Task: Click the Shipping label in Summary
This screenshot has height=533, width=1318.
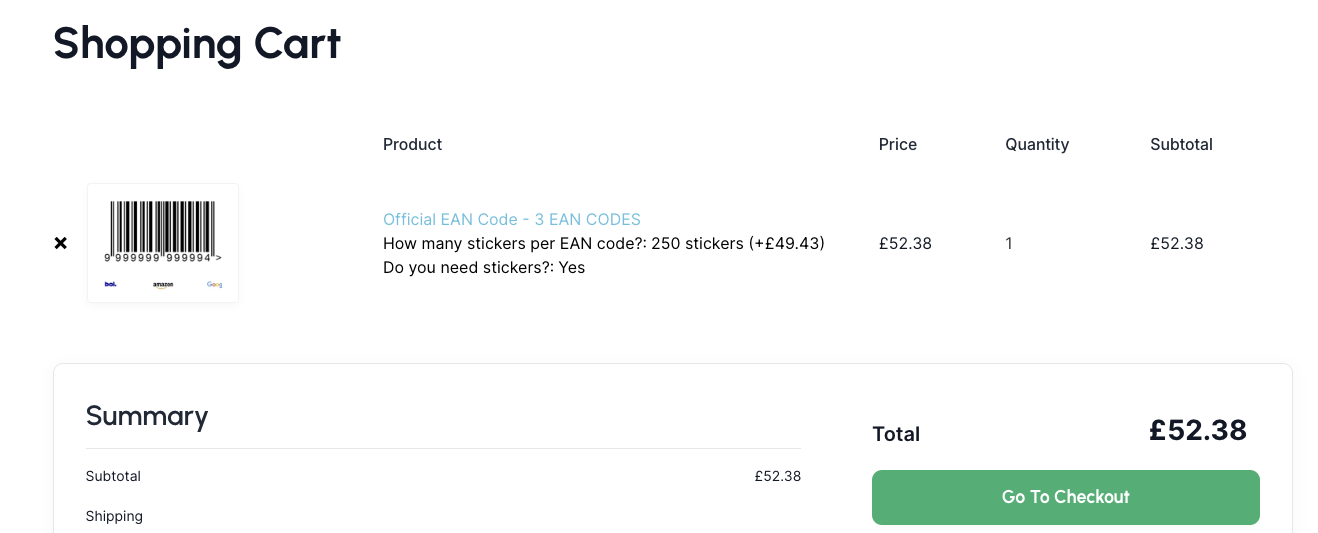Action: click(114, 516)
